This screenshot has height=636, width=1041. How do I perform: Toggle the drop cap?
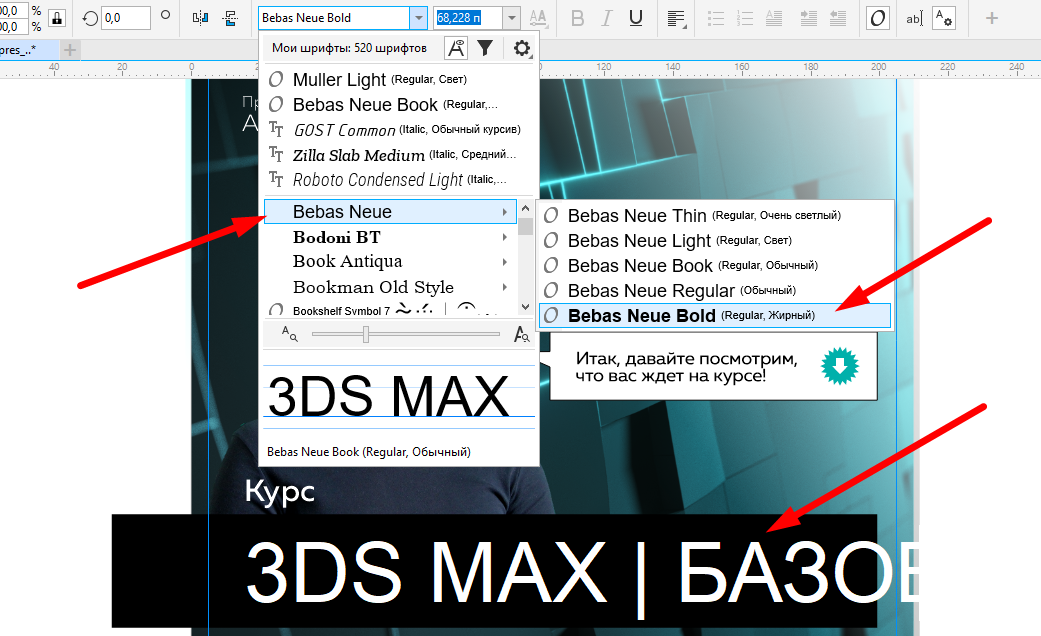774,18
